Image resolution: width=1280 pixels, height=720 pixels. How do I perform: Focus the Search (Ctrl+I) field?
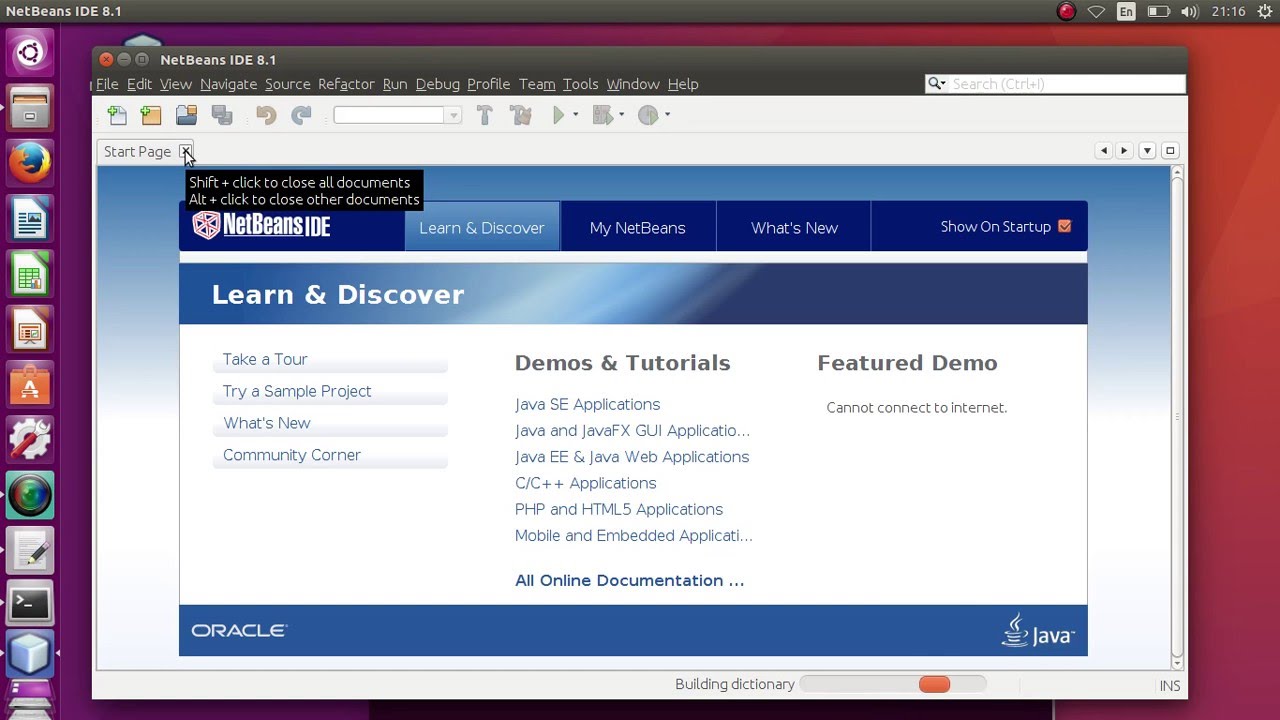pos(1065,84)
